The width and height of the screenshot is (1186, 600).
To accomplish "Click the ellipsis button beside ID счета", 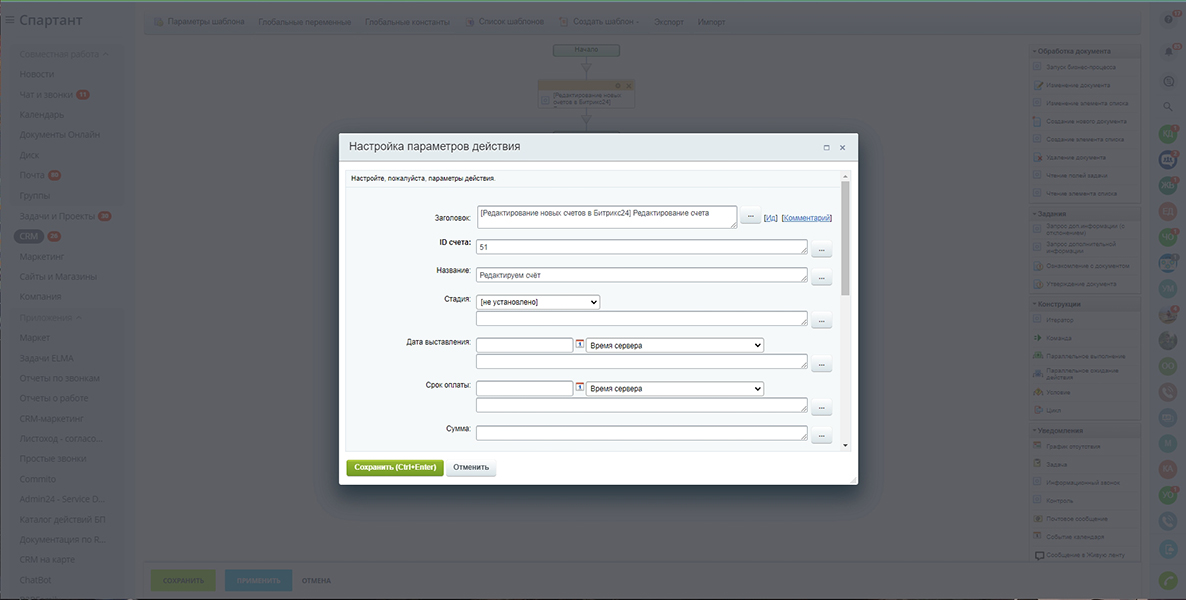I will pyautogui.click(x=821, y=250).
